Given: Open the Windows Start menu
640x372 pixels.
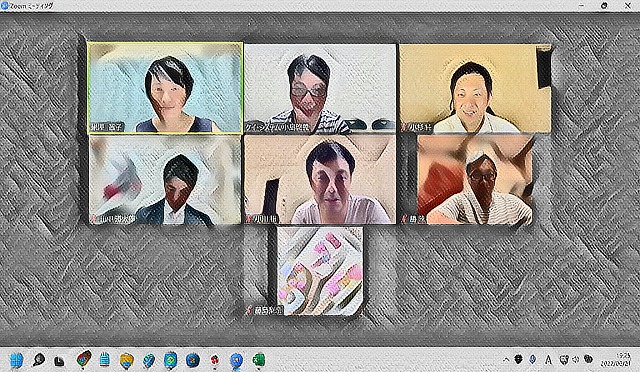Looking at the screenshot, I should (16, 360).
